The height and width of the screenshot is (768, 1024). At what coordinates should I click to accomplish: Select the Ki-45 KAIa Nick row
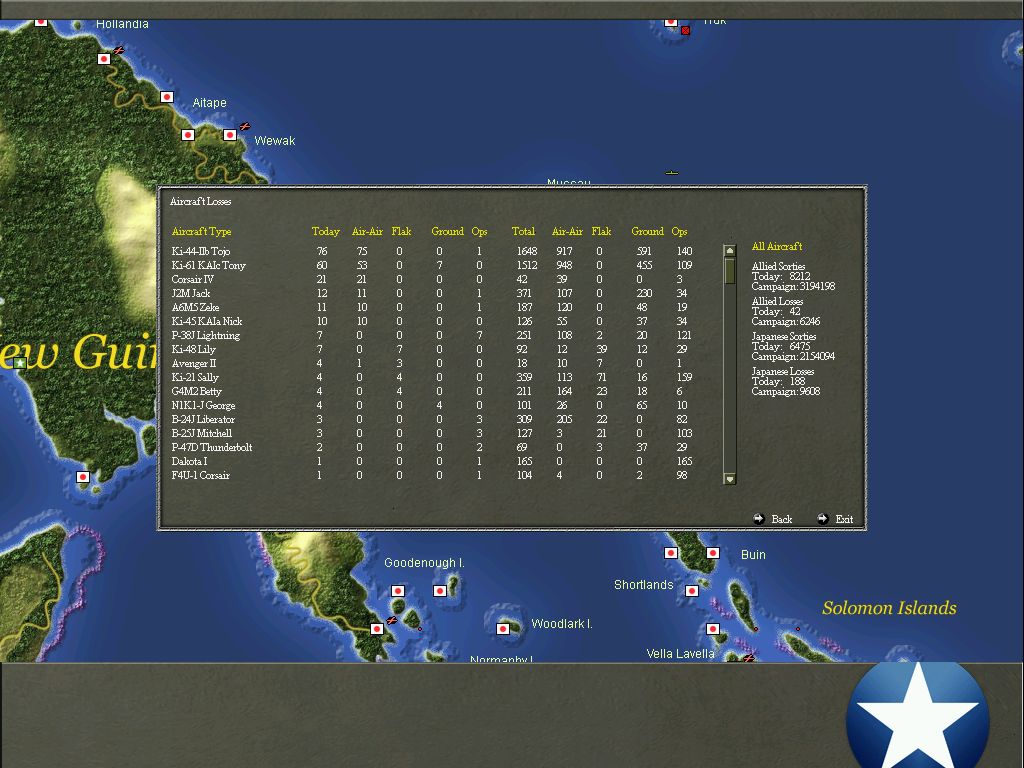pos(432,321)
